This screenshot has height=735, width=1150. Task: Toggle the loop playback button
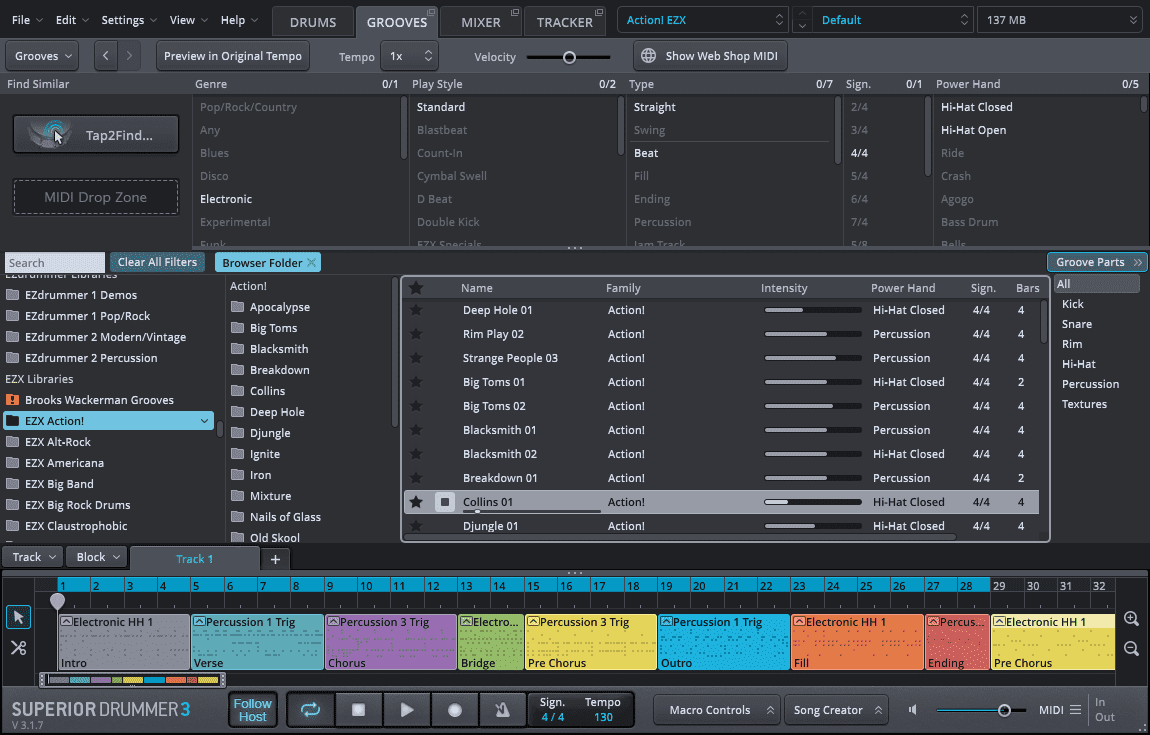pyautogui.click(x=310, y=709)
